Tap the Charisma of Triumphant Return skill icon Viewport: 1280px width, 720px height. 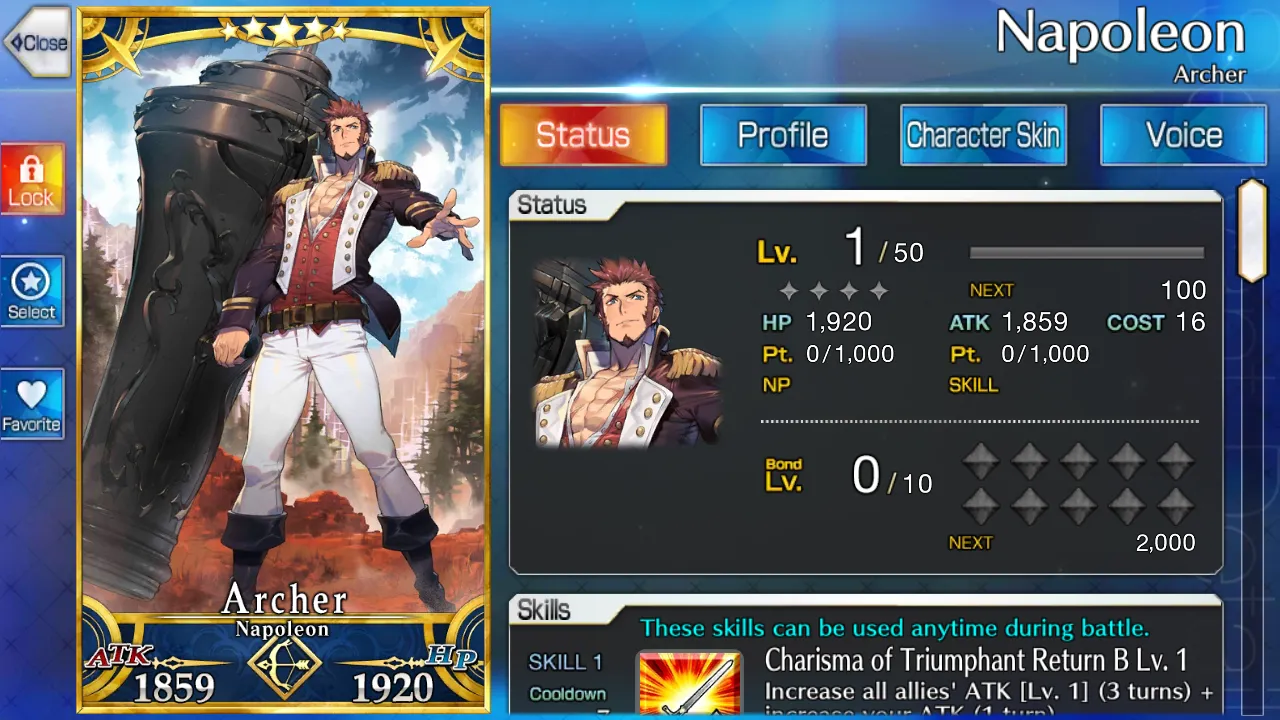pyautogui.click(x=690, y=684)
